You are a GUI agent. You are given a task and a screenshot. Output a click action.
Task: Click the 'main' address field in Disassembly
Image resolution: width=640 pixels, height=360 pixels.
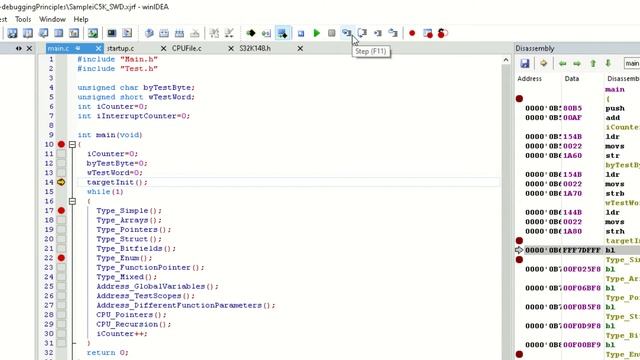click(x=632, y=63)
